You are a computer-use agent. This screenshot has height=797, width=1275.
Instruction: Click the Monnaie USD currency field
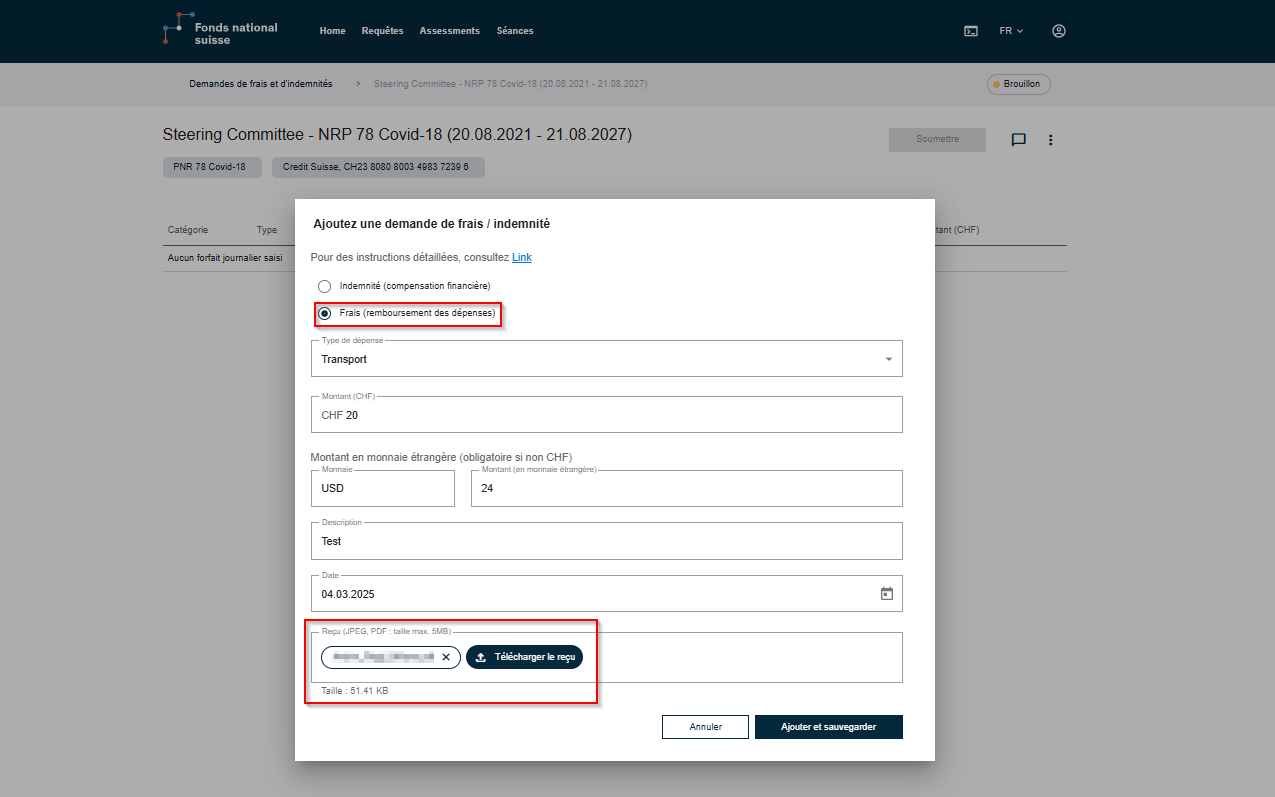(383, 489)
